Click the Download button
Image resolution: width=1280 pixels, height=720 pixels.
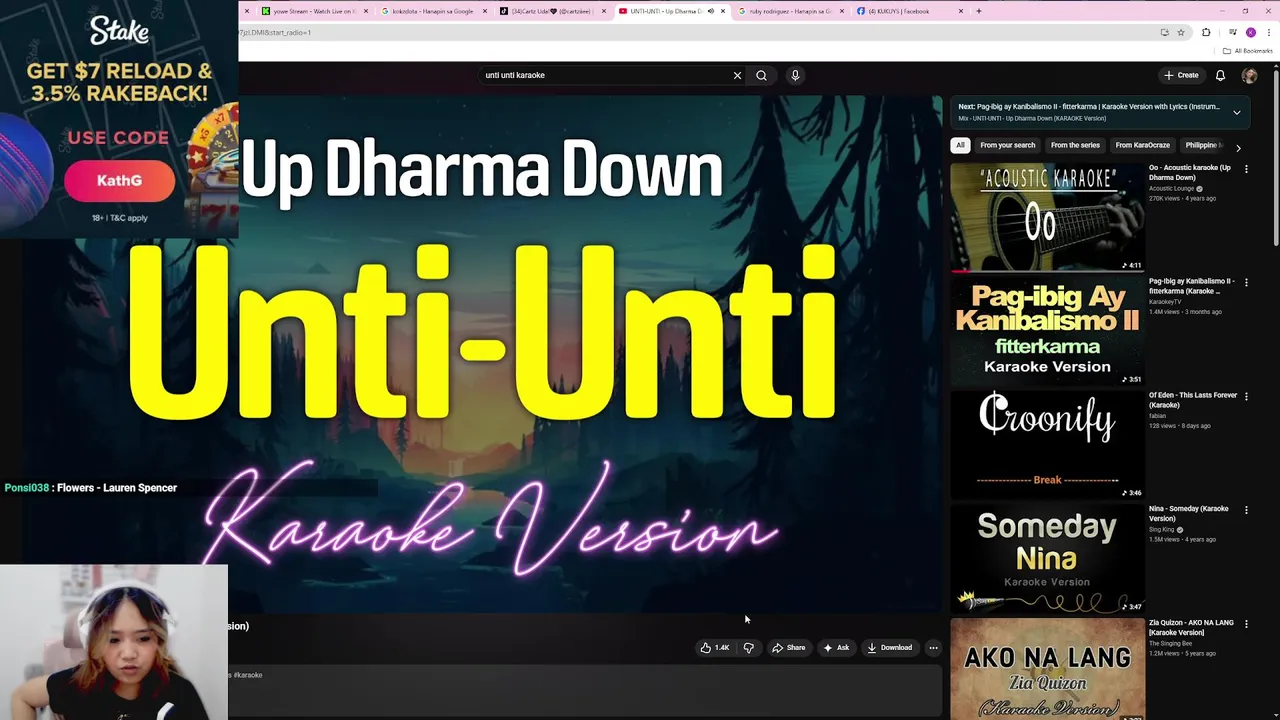tap(889, 648)
